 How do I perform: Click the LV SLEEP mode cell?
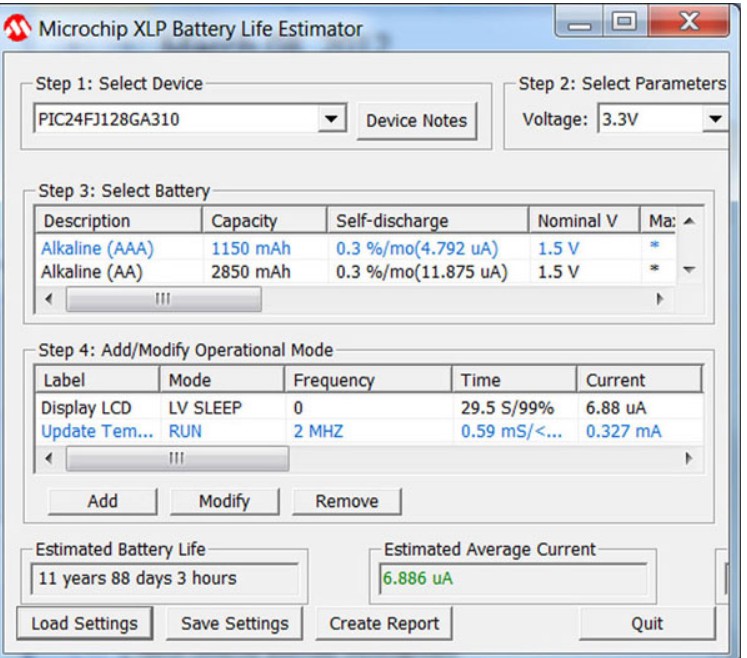click(205, 408)
